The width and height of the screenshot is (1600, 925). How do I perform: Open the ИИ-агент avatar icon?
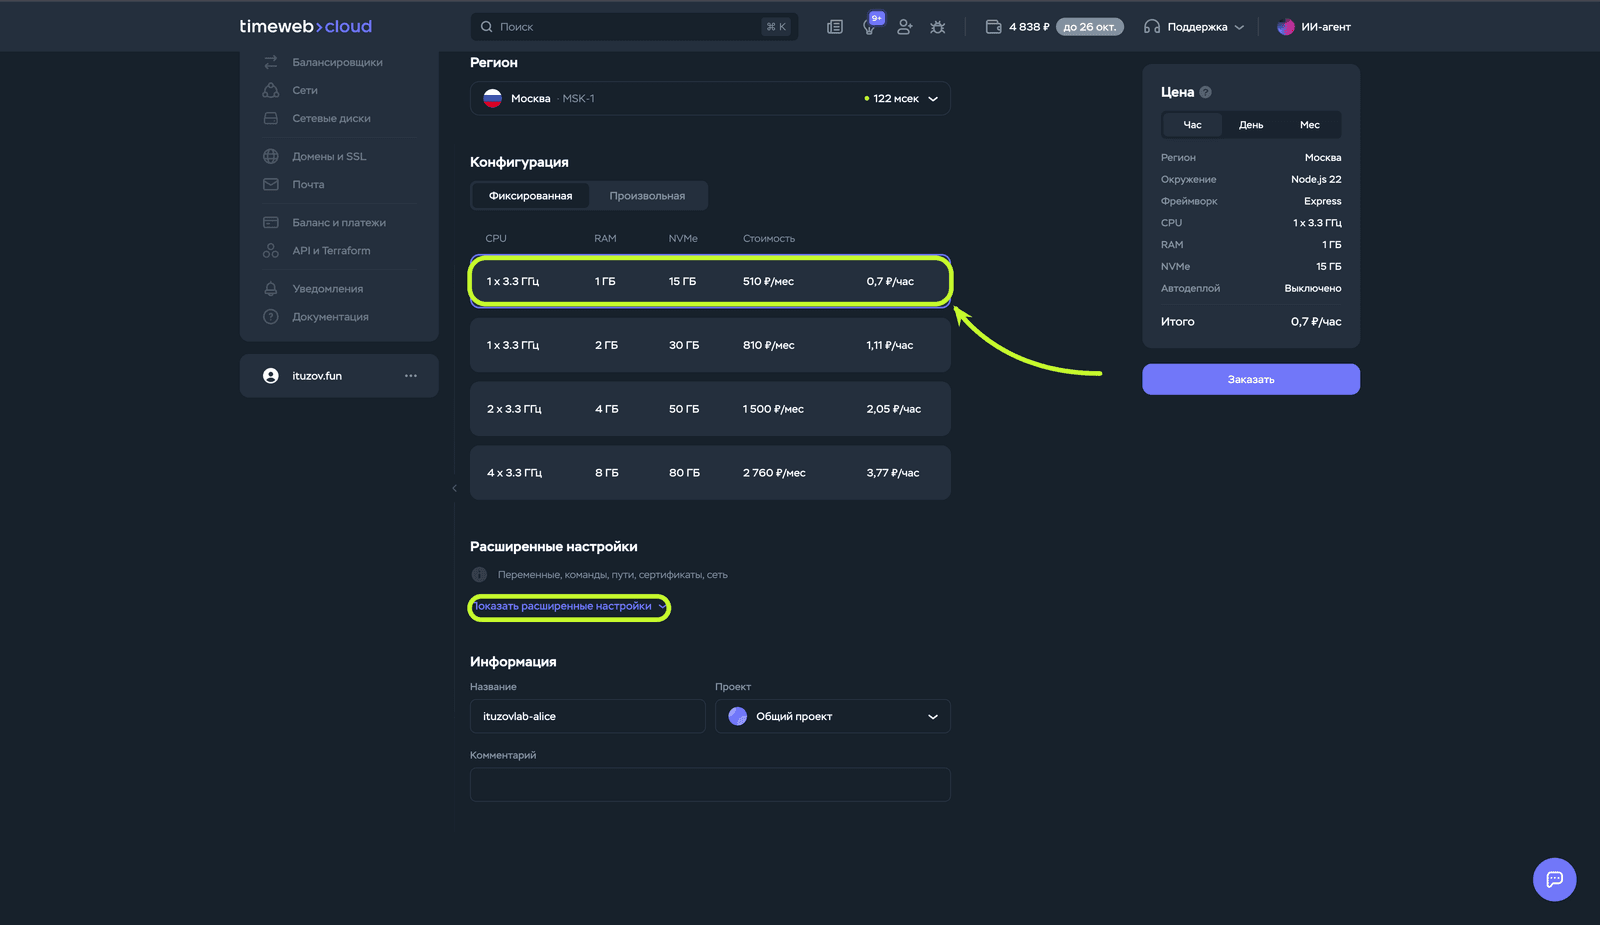(x=1286, y=27)
